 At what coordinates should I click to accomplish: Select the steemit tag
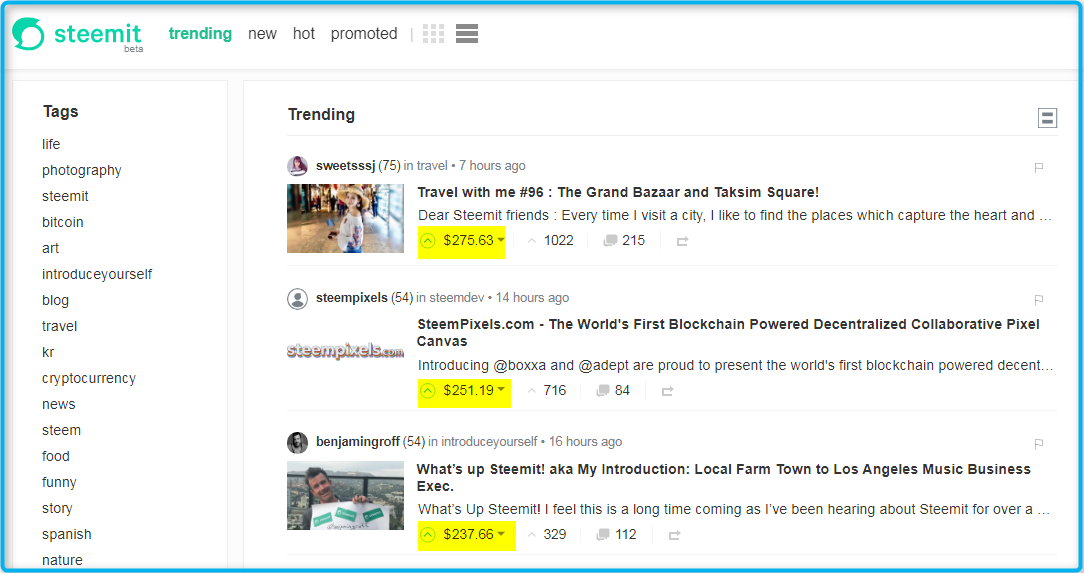[x=65, y=196]
